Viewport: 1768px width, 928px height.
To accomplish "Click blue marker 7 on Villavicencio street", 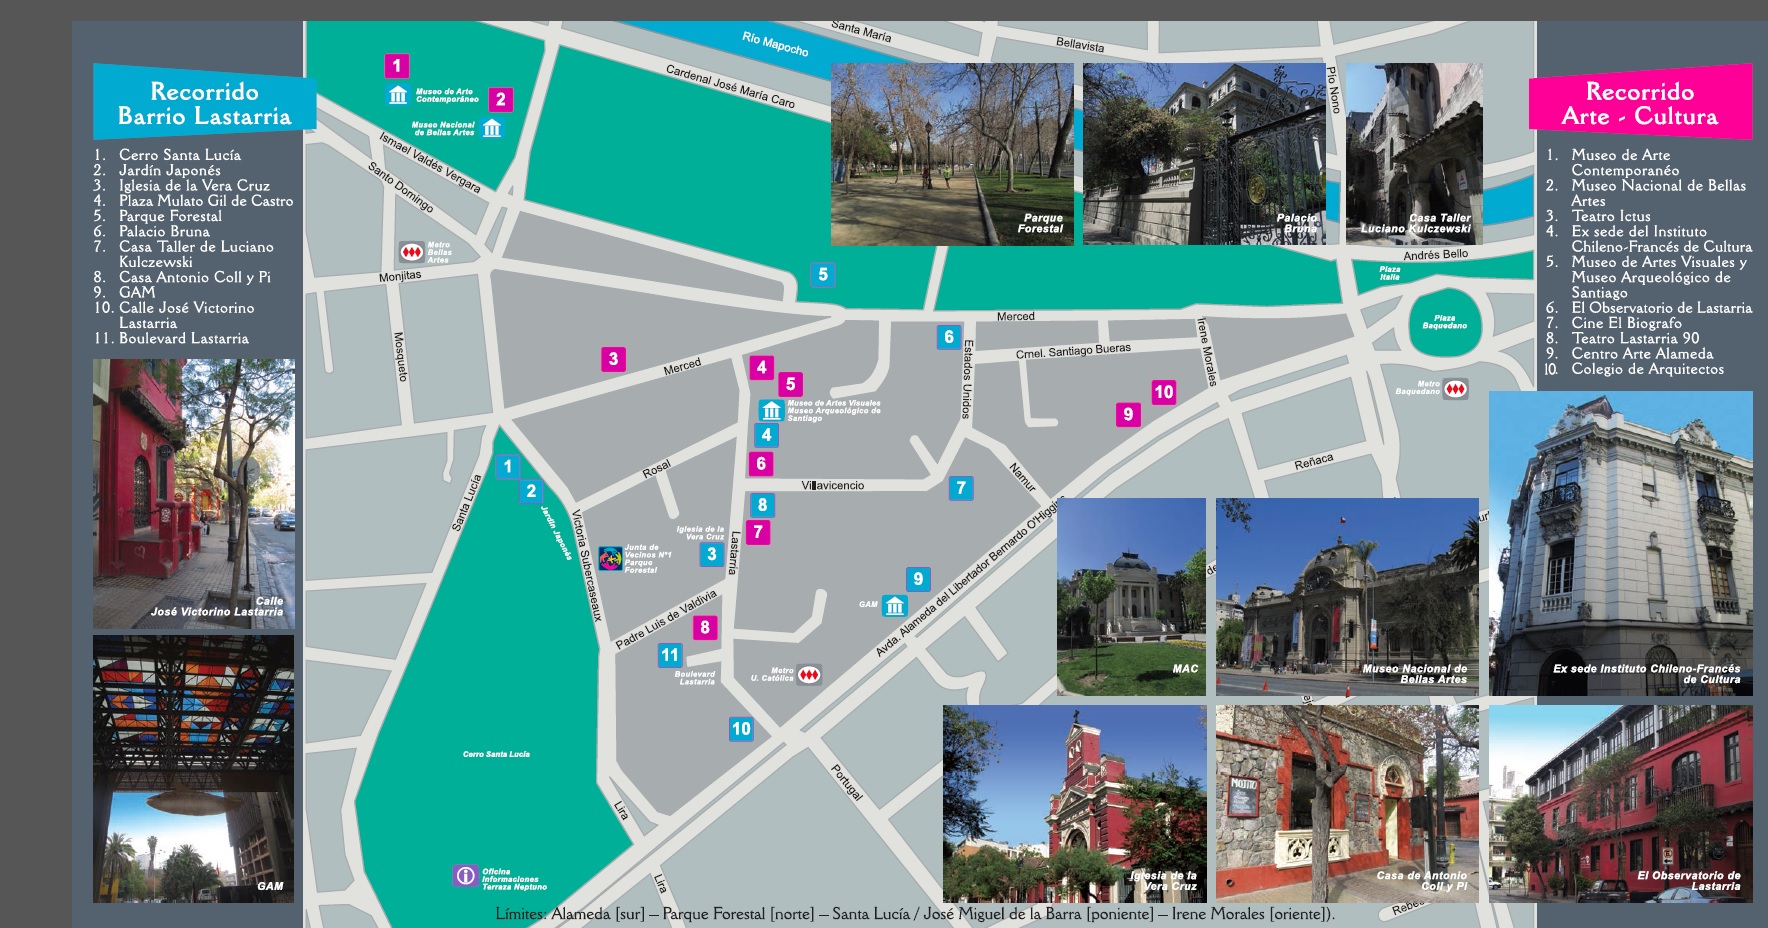I will coord(961,488).
